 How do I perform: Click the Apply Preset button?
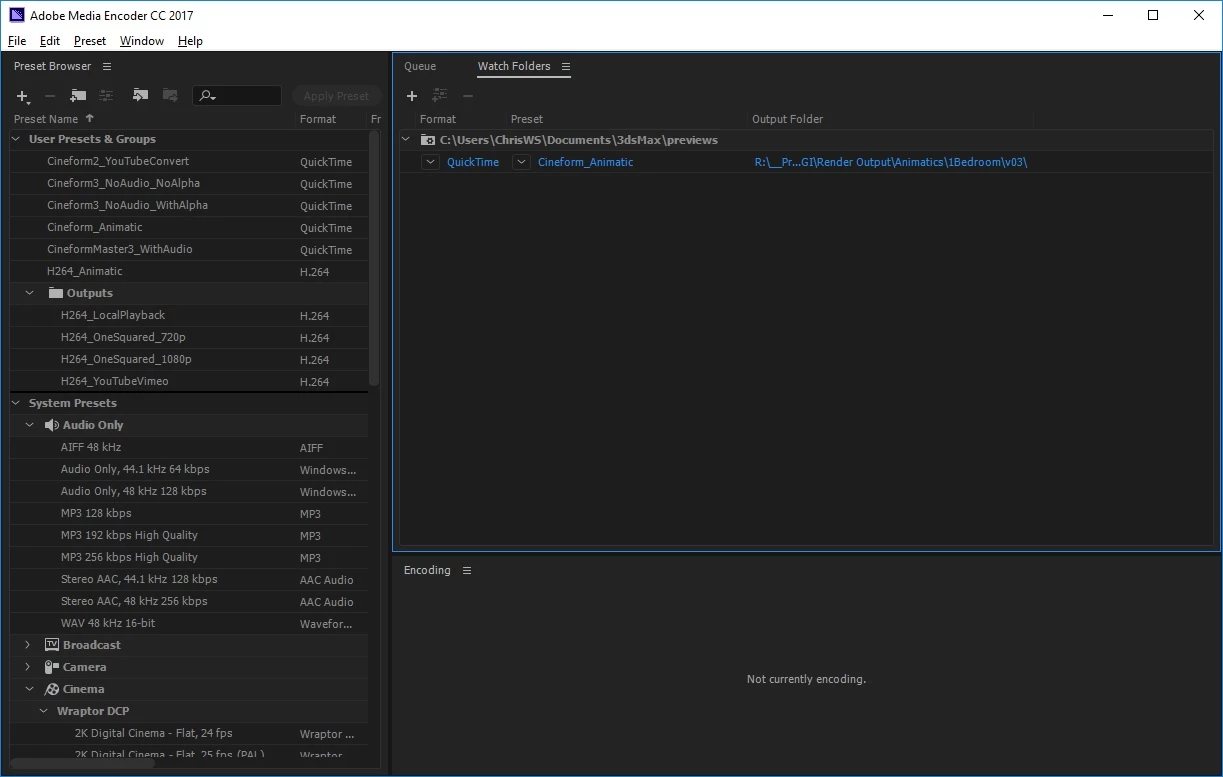pos(336,96)
